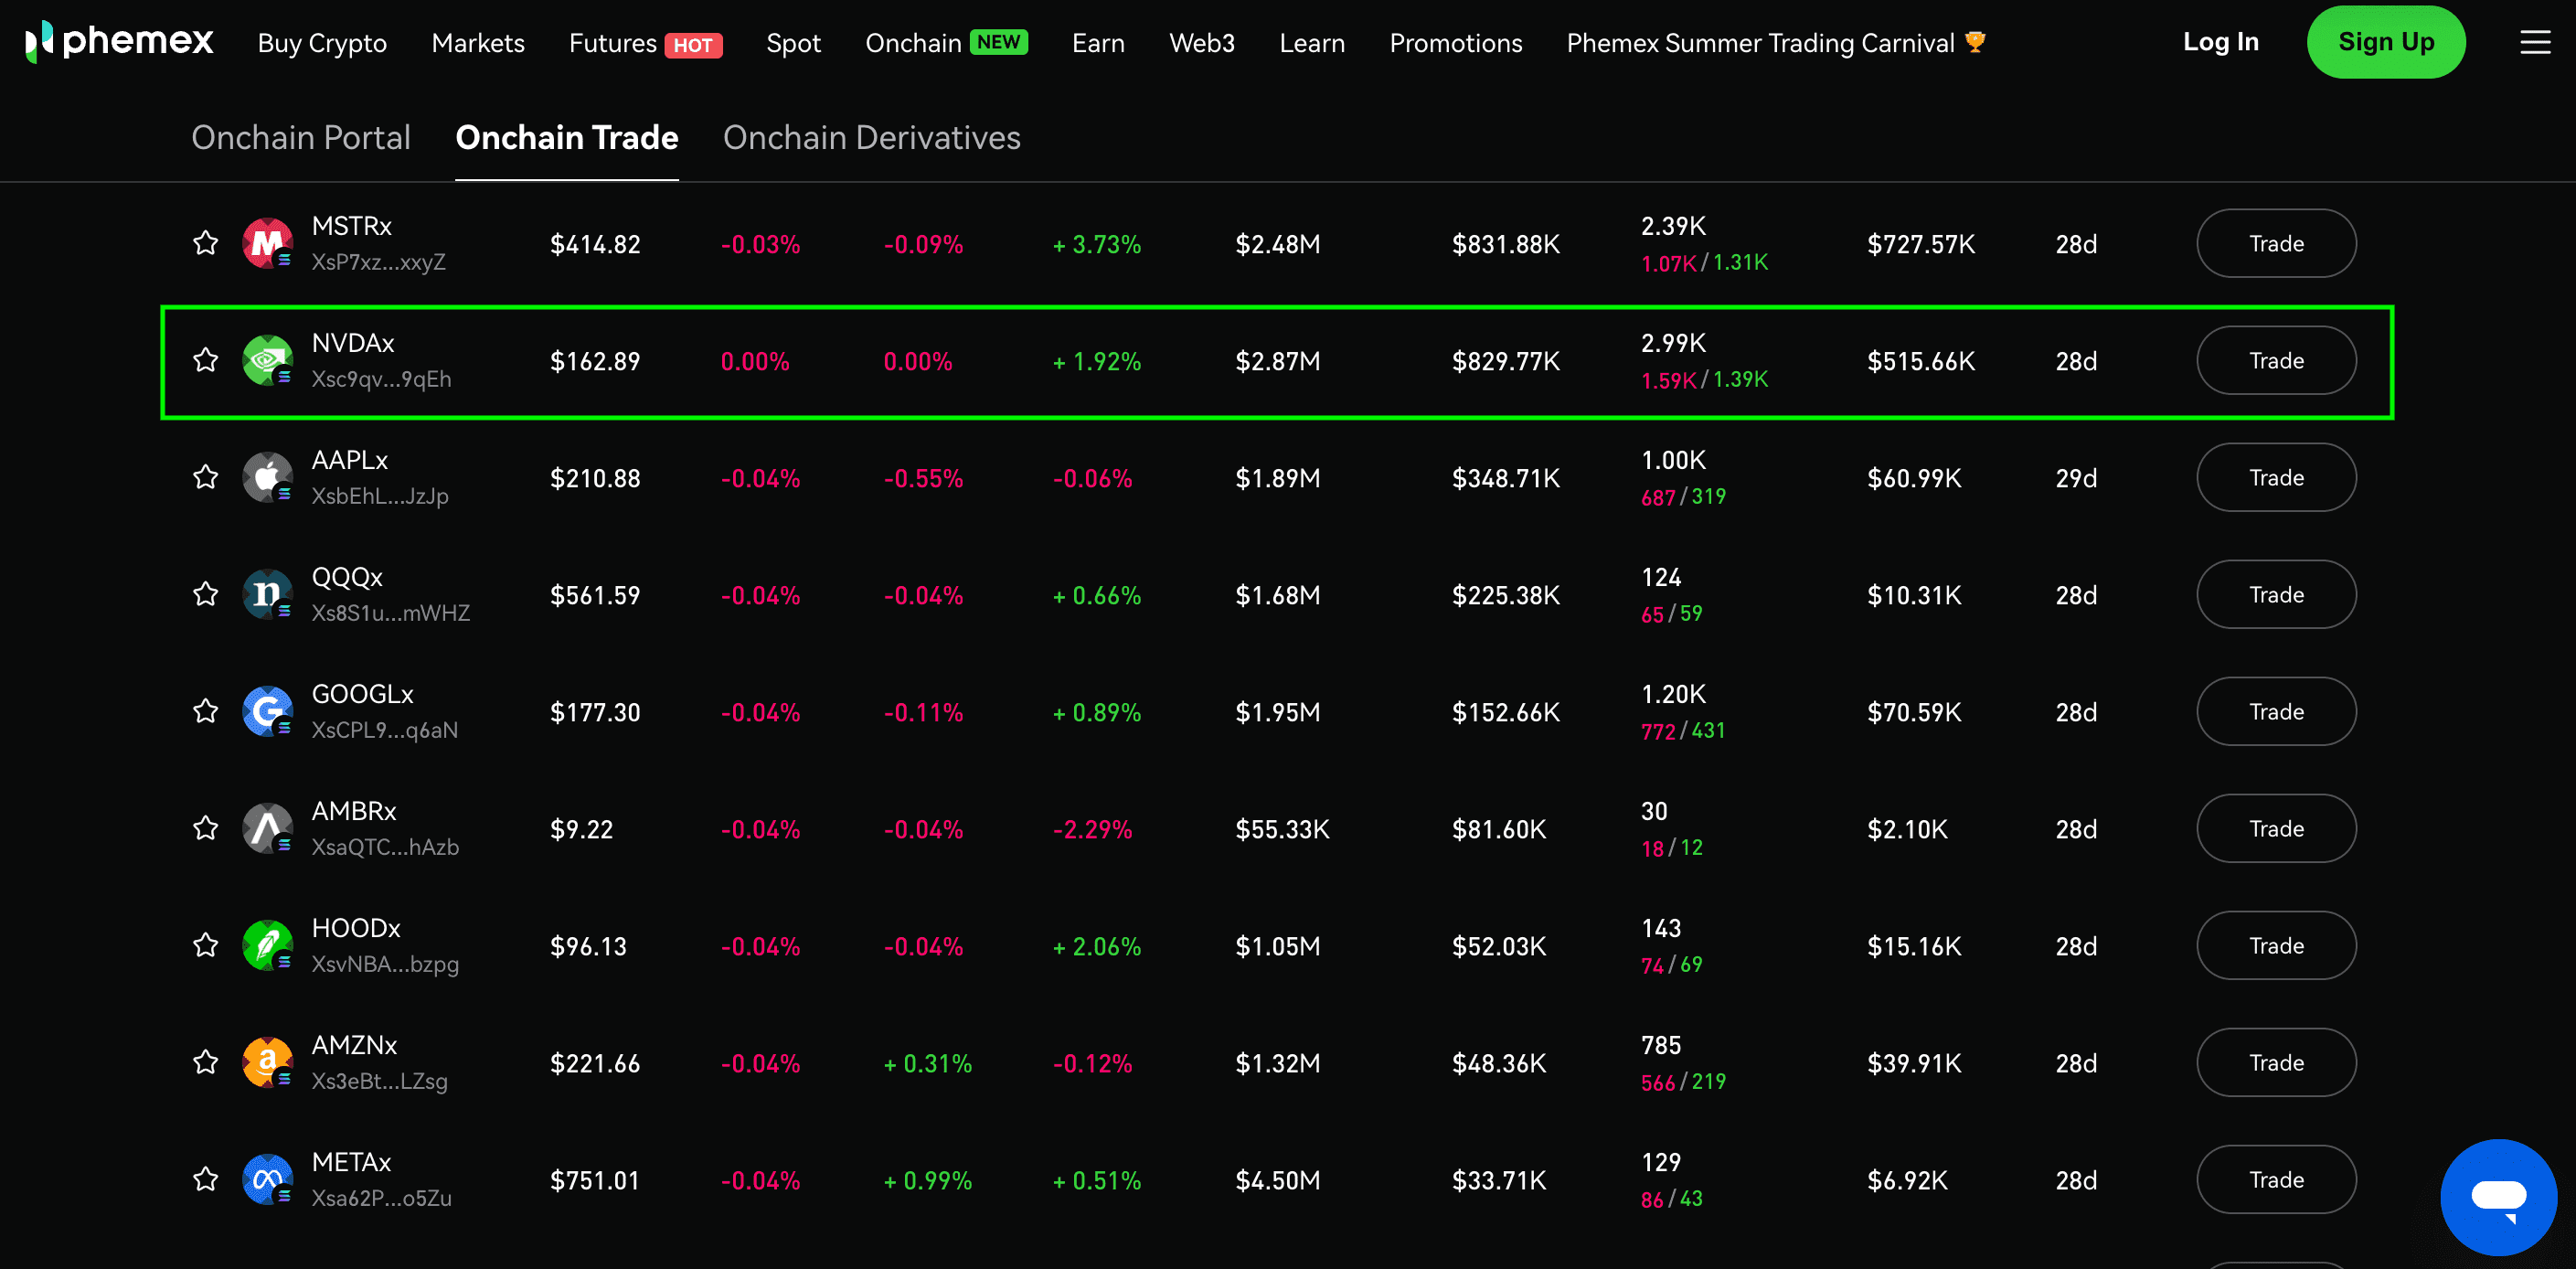The image size is (2576, 1269).
Task: Click the QQQx token icon
Action: (x=267, y=594)
